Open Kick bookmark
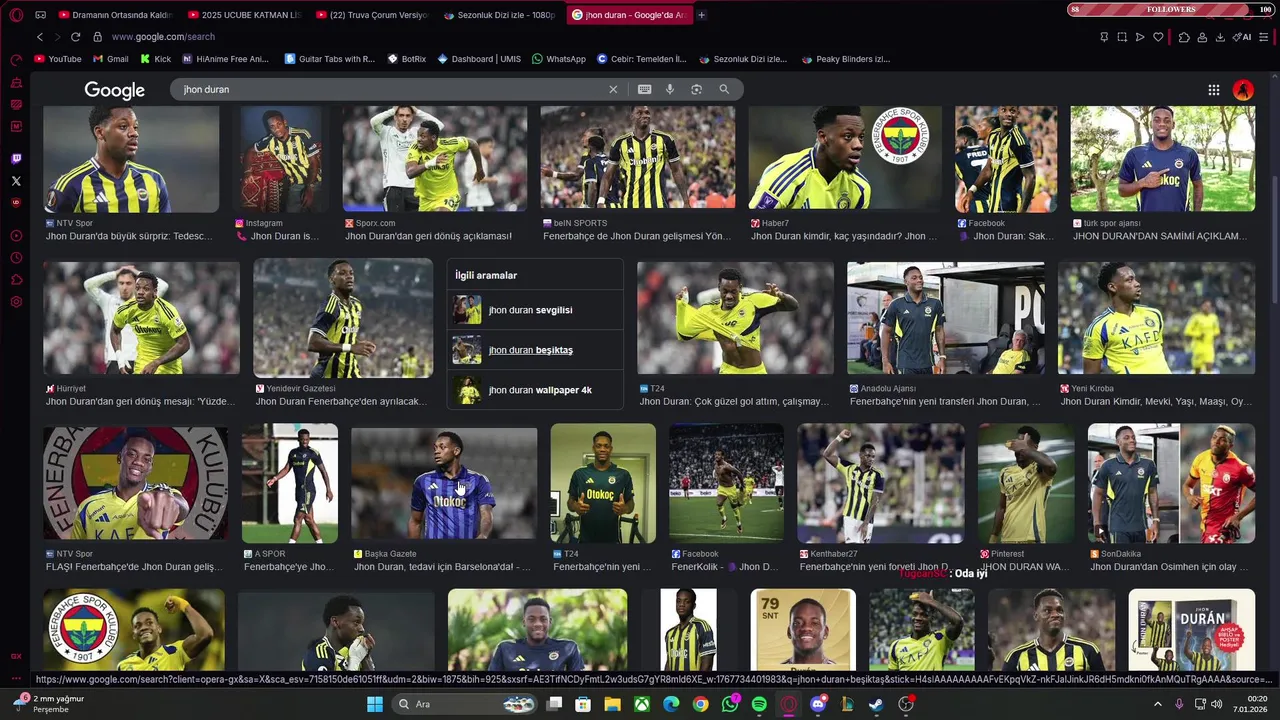The width and height of the screenshot is (1280, 720). (x=155, y=59)
